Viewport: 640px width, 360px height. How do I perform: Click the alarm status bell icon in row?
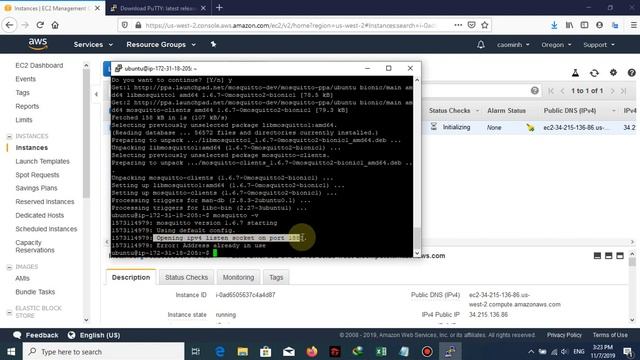[530, 128]
